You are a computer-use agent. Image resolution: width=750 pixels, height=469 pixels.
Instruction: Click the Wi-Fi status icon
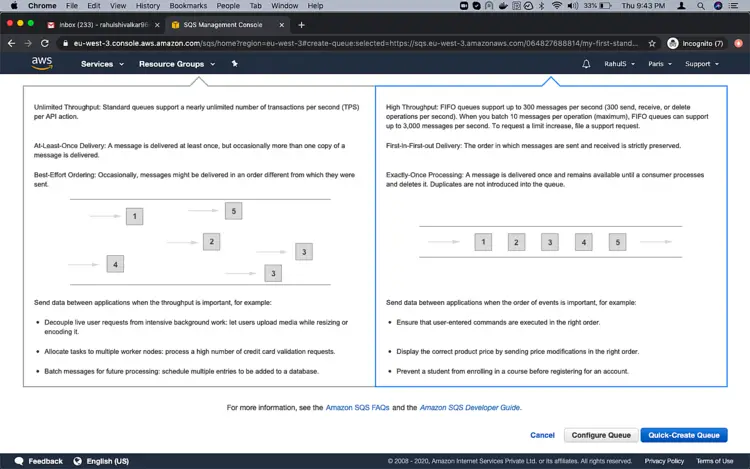pos(556,6)
